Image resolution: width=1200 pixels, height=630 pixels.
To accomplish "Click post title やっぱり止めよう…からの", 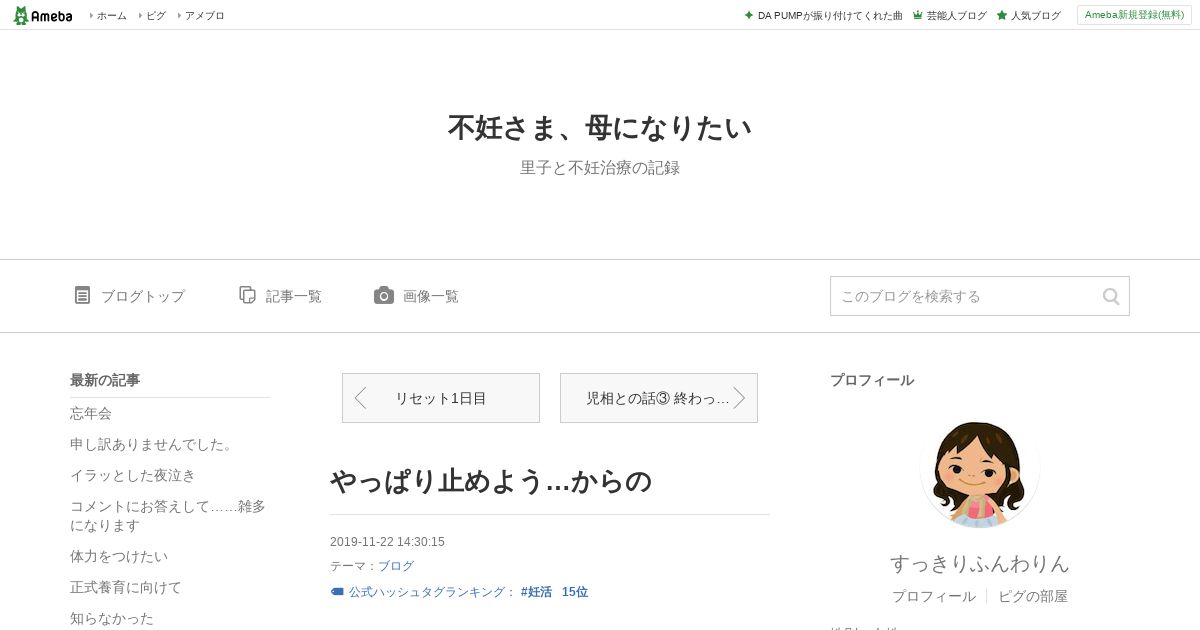I will tap(491, 481).
